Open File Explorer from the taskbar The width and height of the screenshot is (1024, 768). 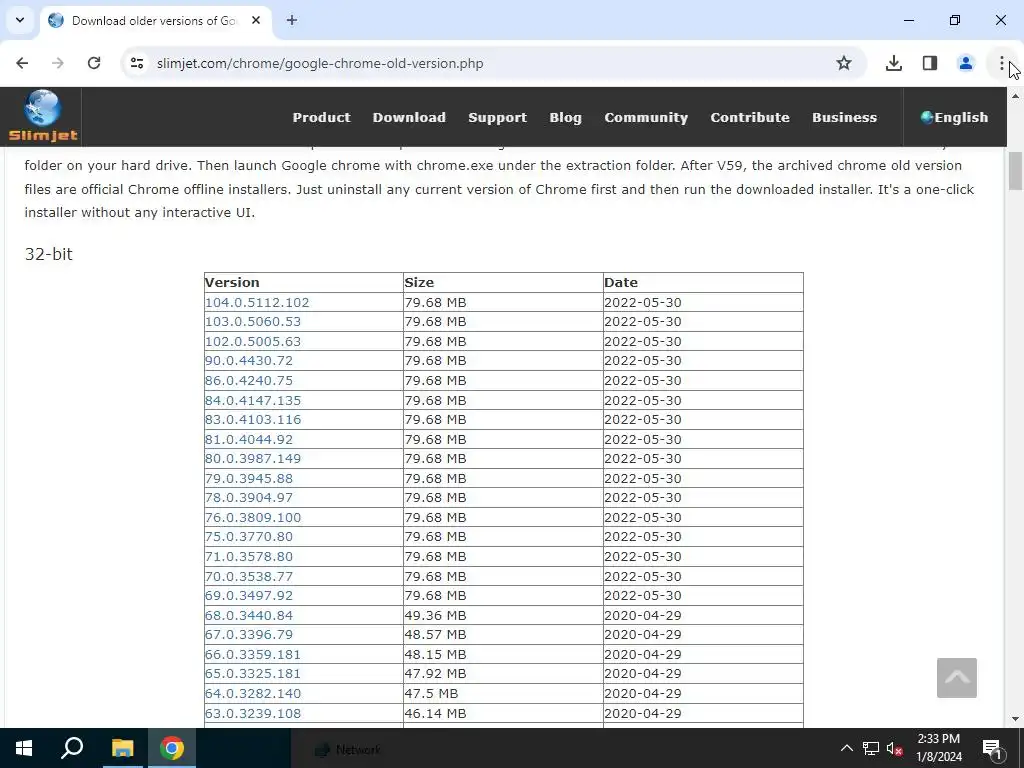(x=122, y=748)
